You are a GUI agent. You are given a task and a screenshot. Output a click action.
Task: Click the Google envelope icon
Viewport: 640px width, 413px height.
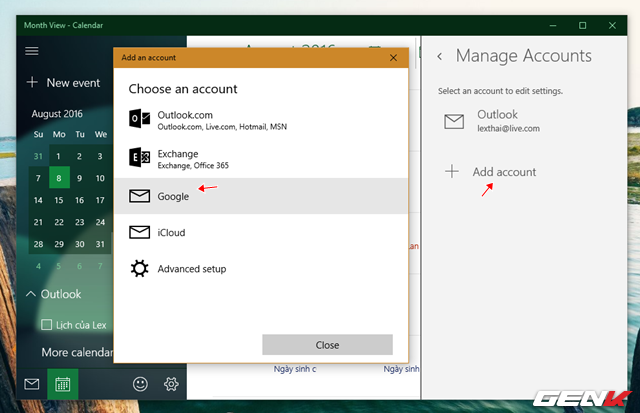pyautogui.click(x=139, y=196)
